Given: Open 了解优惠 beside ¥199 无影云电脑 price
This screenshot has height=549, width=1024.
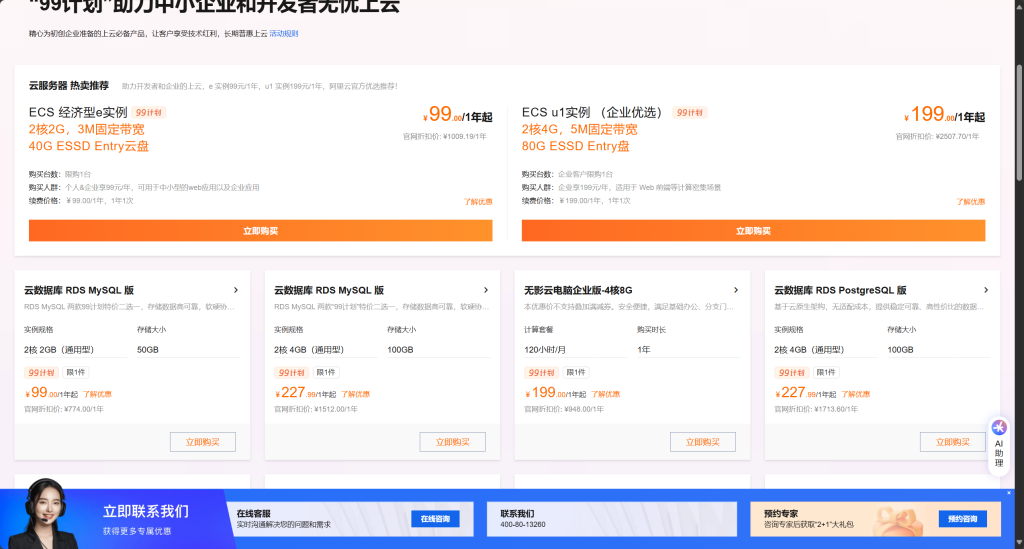Looking at the screenshot, I should click(605, 394).
